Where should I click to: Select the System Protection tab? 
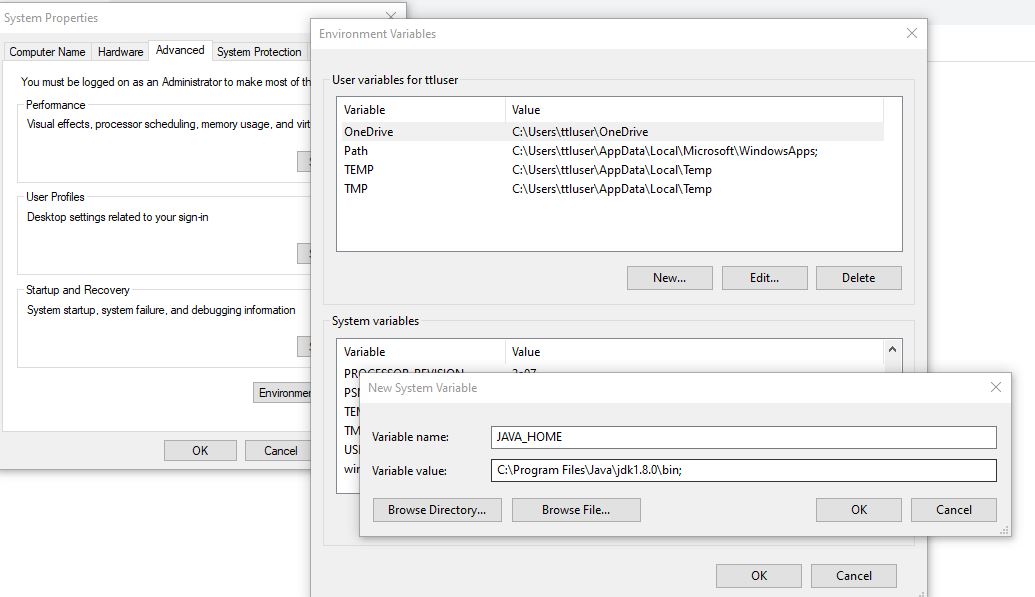(x=259, y=51)
